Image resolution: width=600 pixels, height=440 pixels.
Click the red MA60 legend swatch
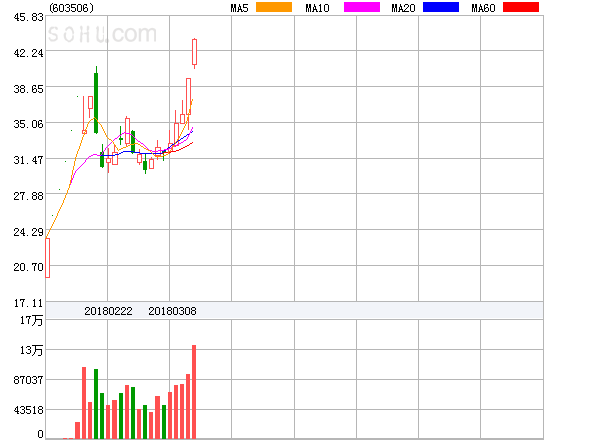coord(521,7)
